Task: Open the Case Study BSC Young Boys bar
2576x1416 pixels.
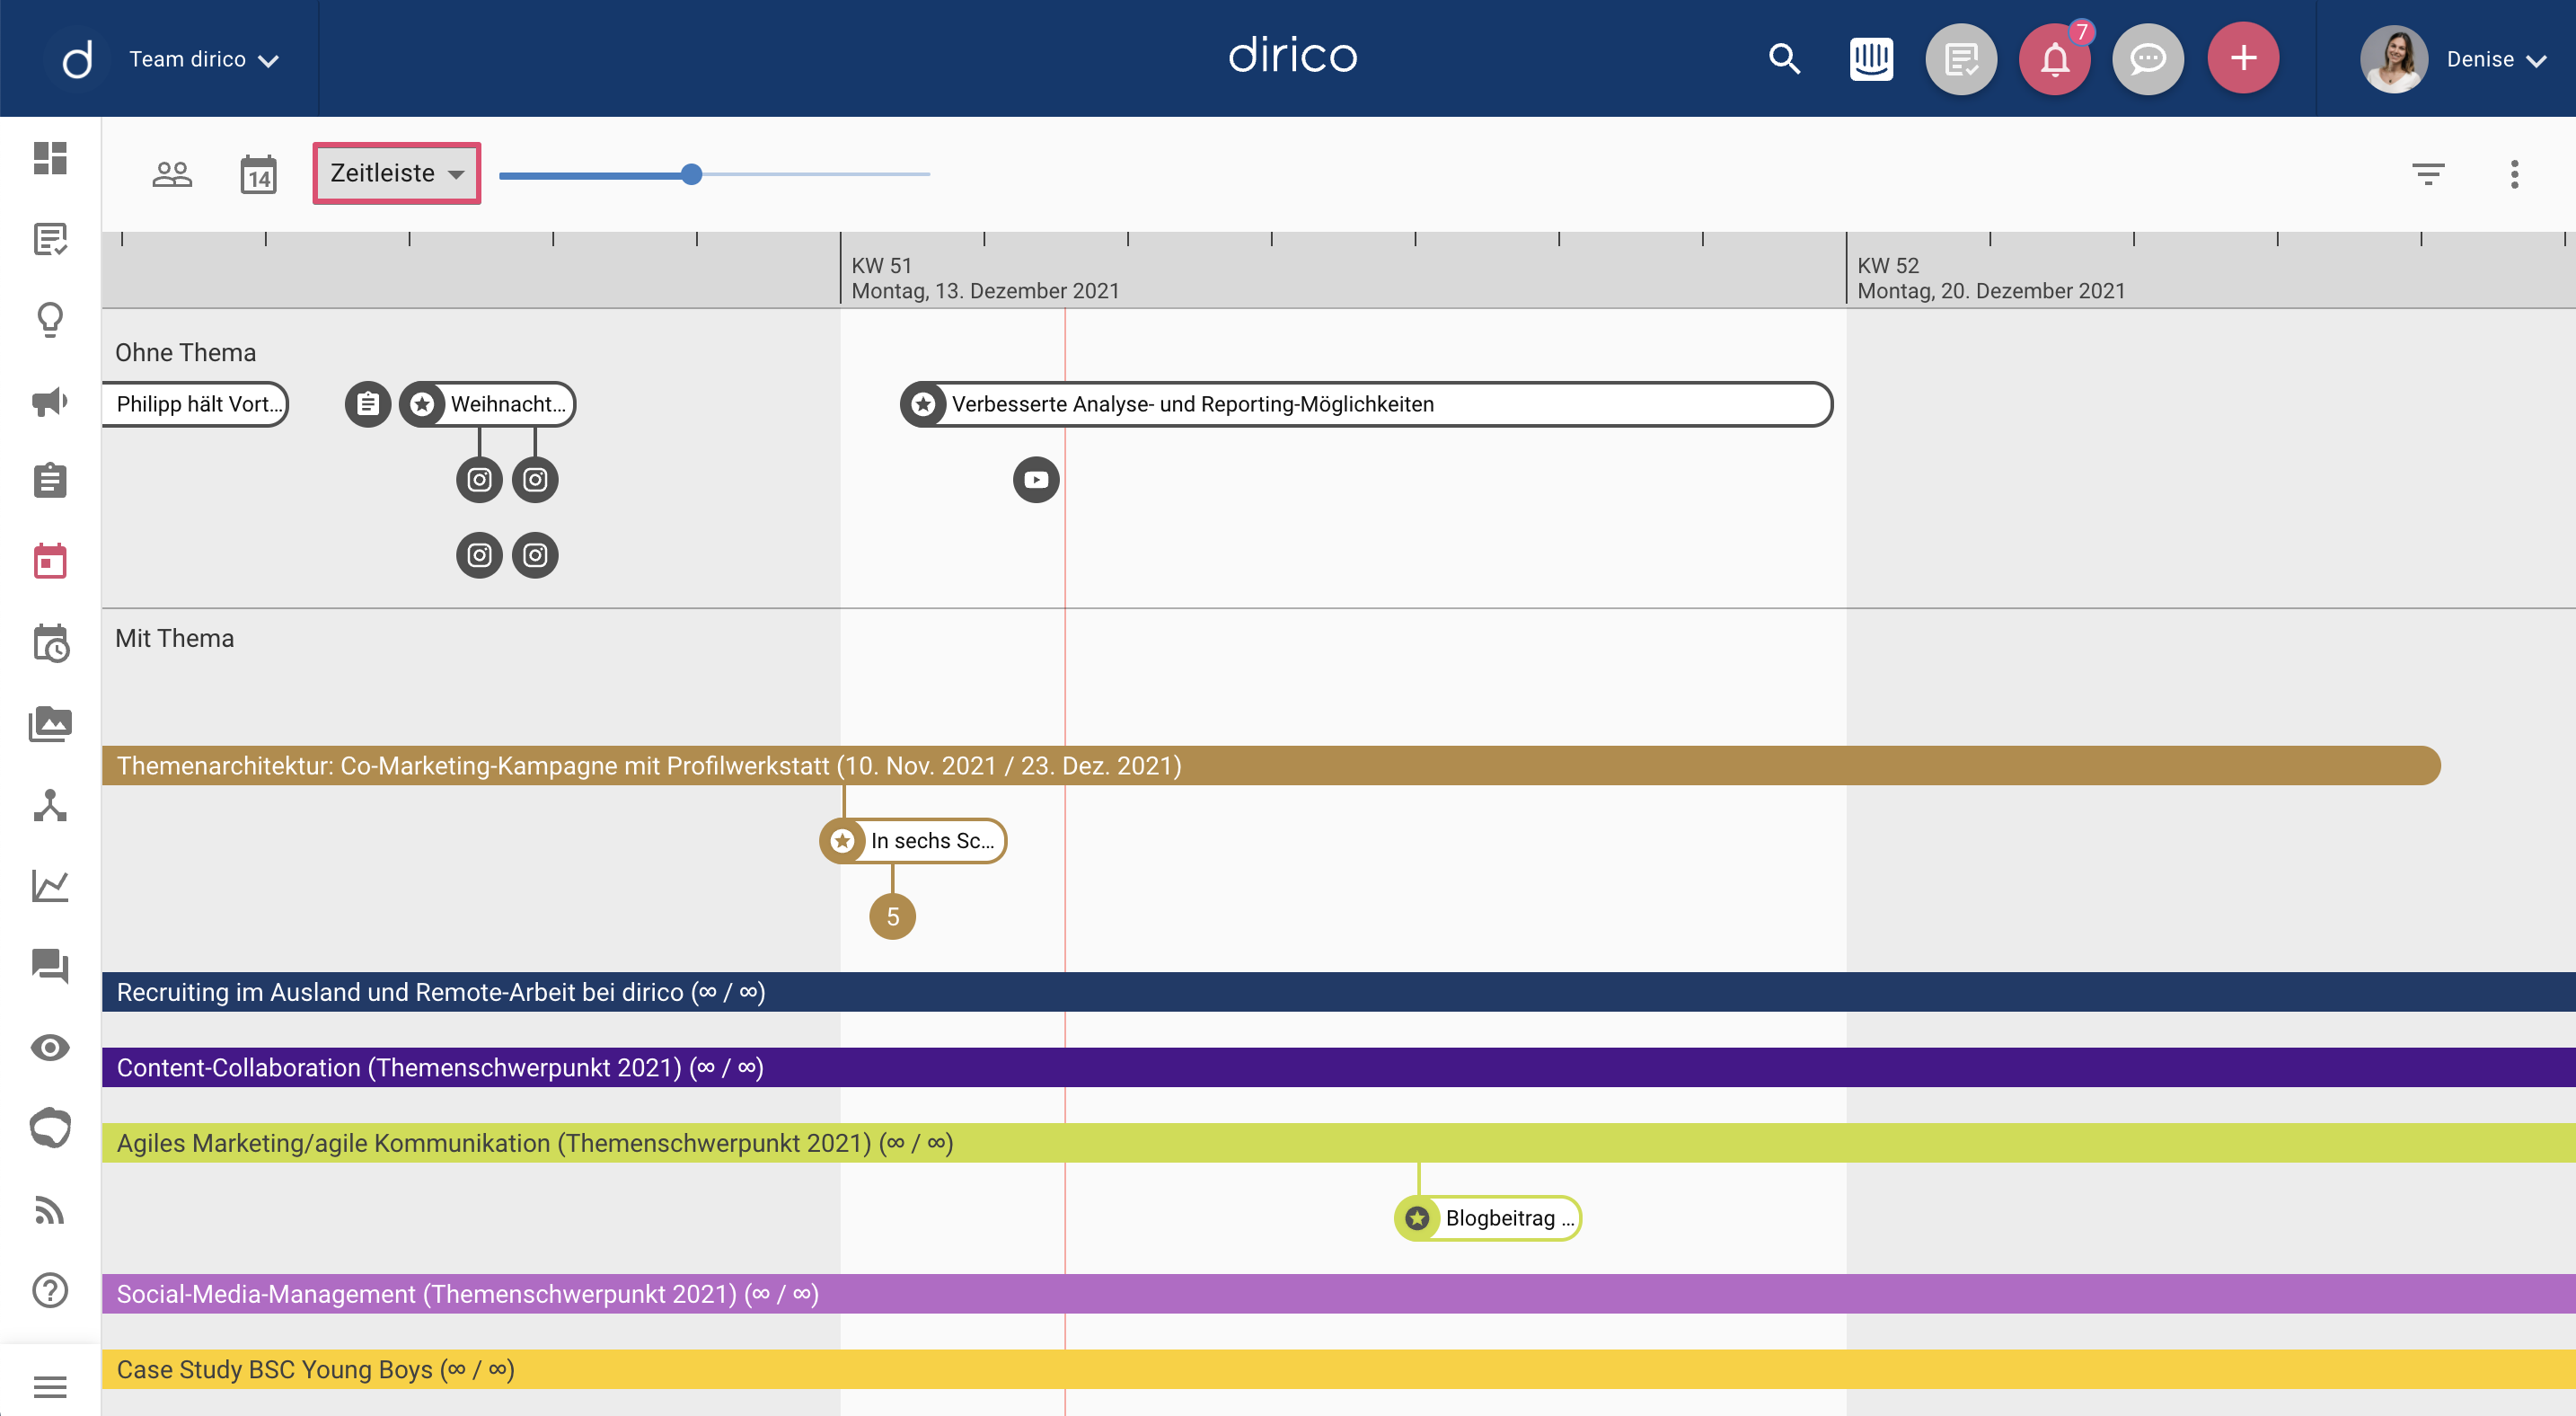Action: 1339,1370
